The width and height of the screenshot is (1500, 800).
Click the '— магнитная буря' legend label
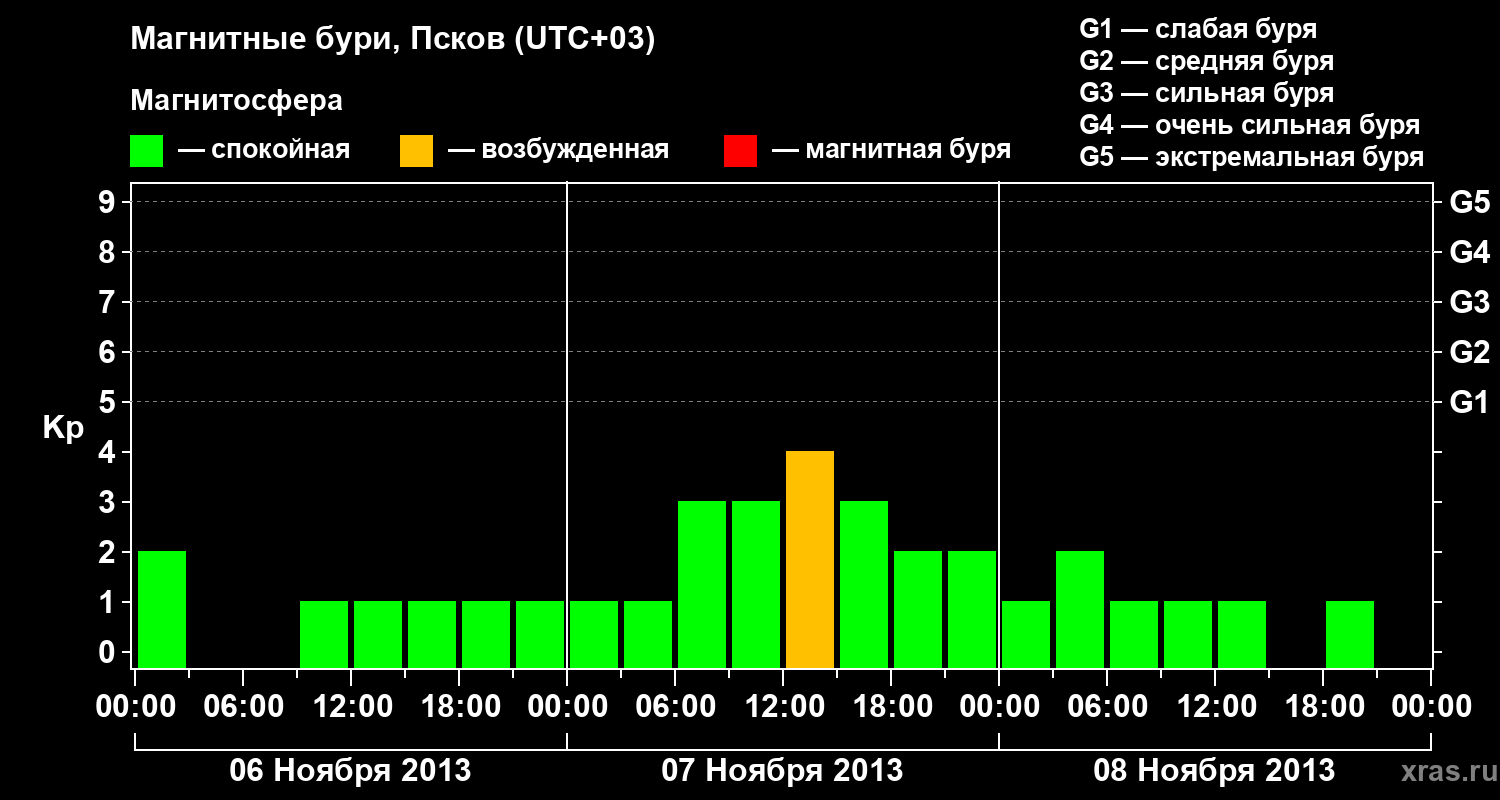[892, 150]
